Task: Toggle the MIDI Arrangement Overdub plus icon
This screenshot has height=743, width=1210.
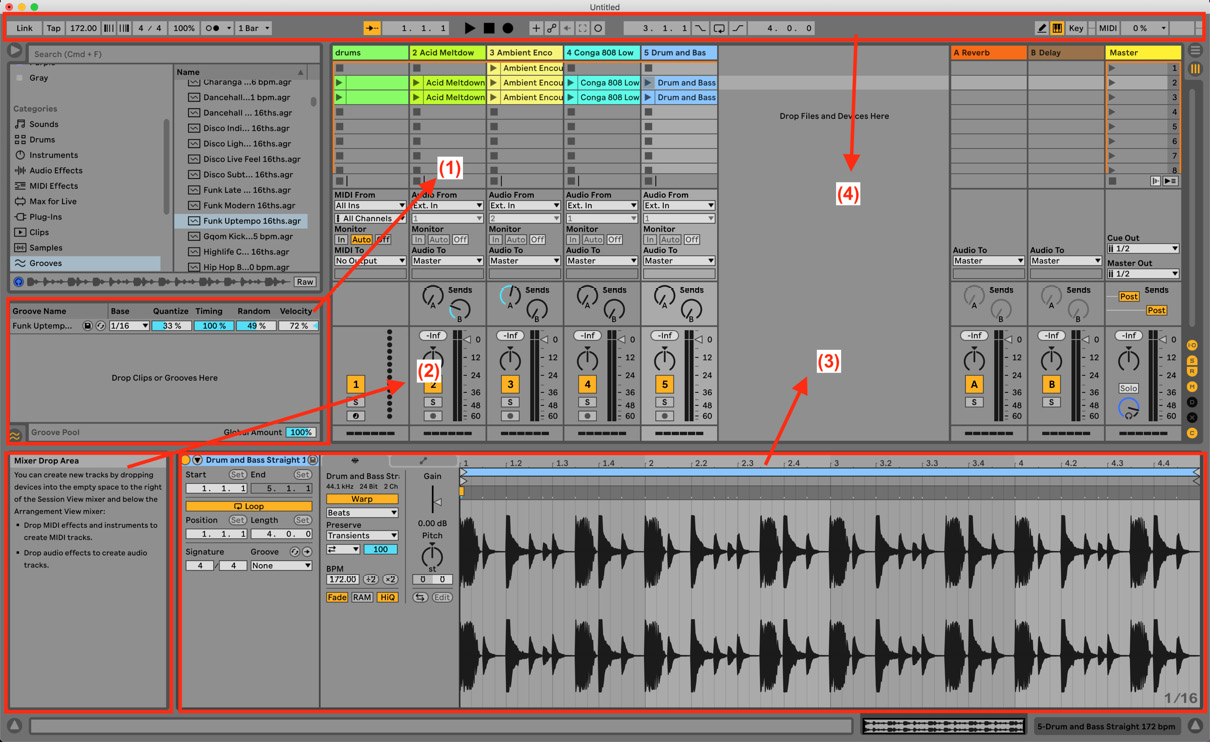Action: point(536,28)
